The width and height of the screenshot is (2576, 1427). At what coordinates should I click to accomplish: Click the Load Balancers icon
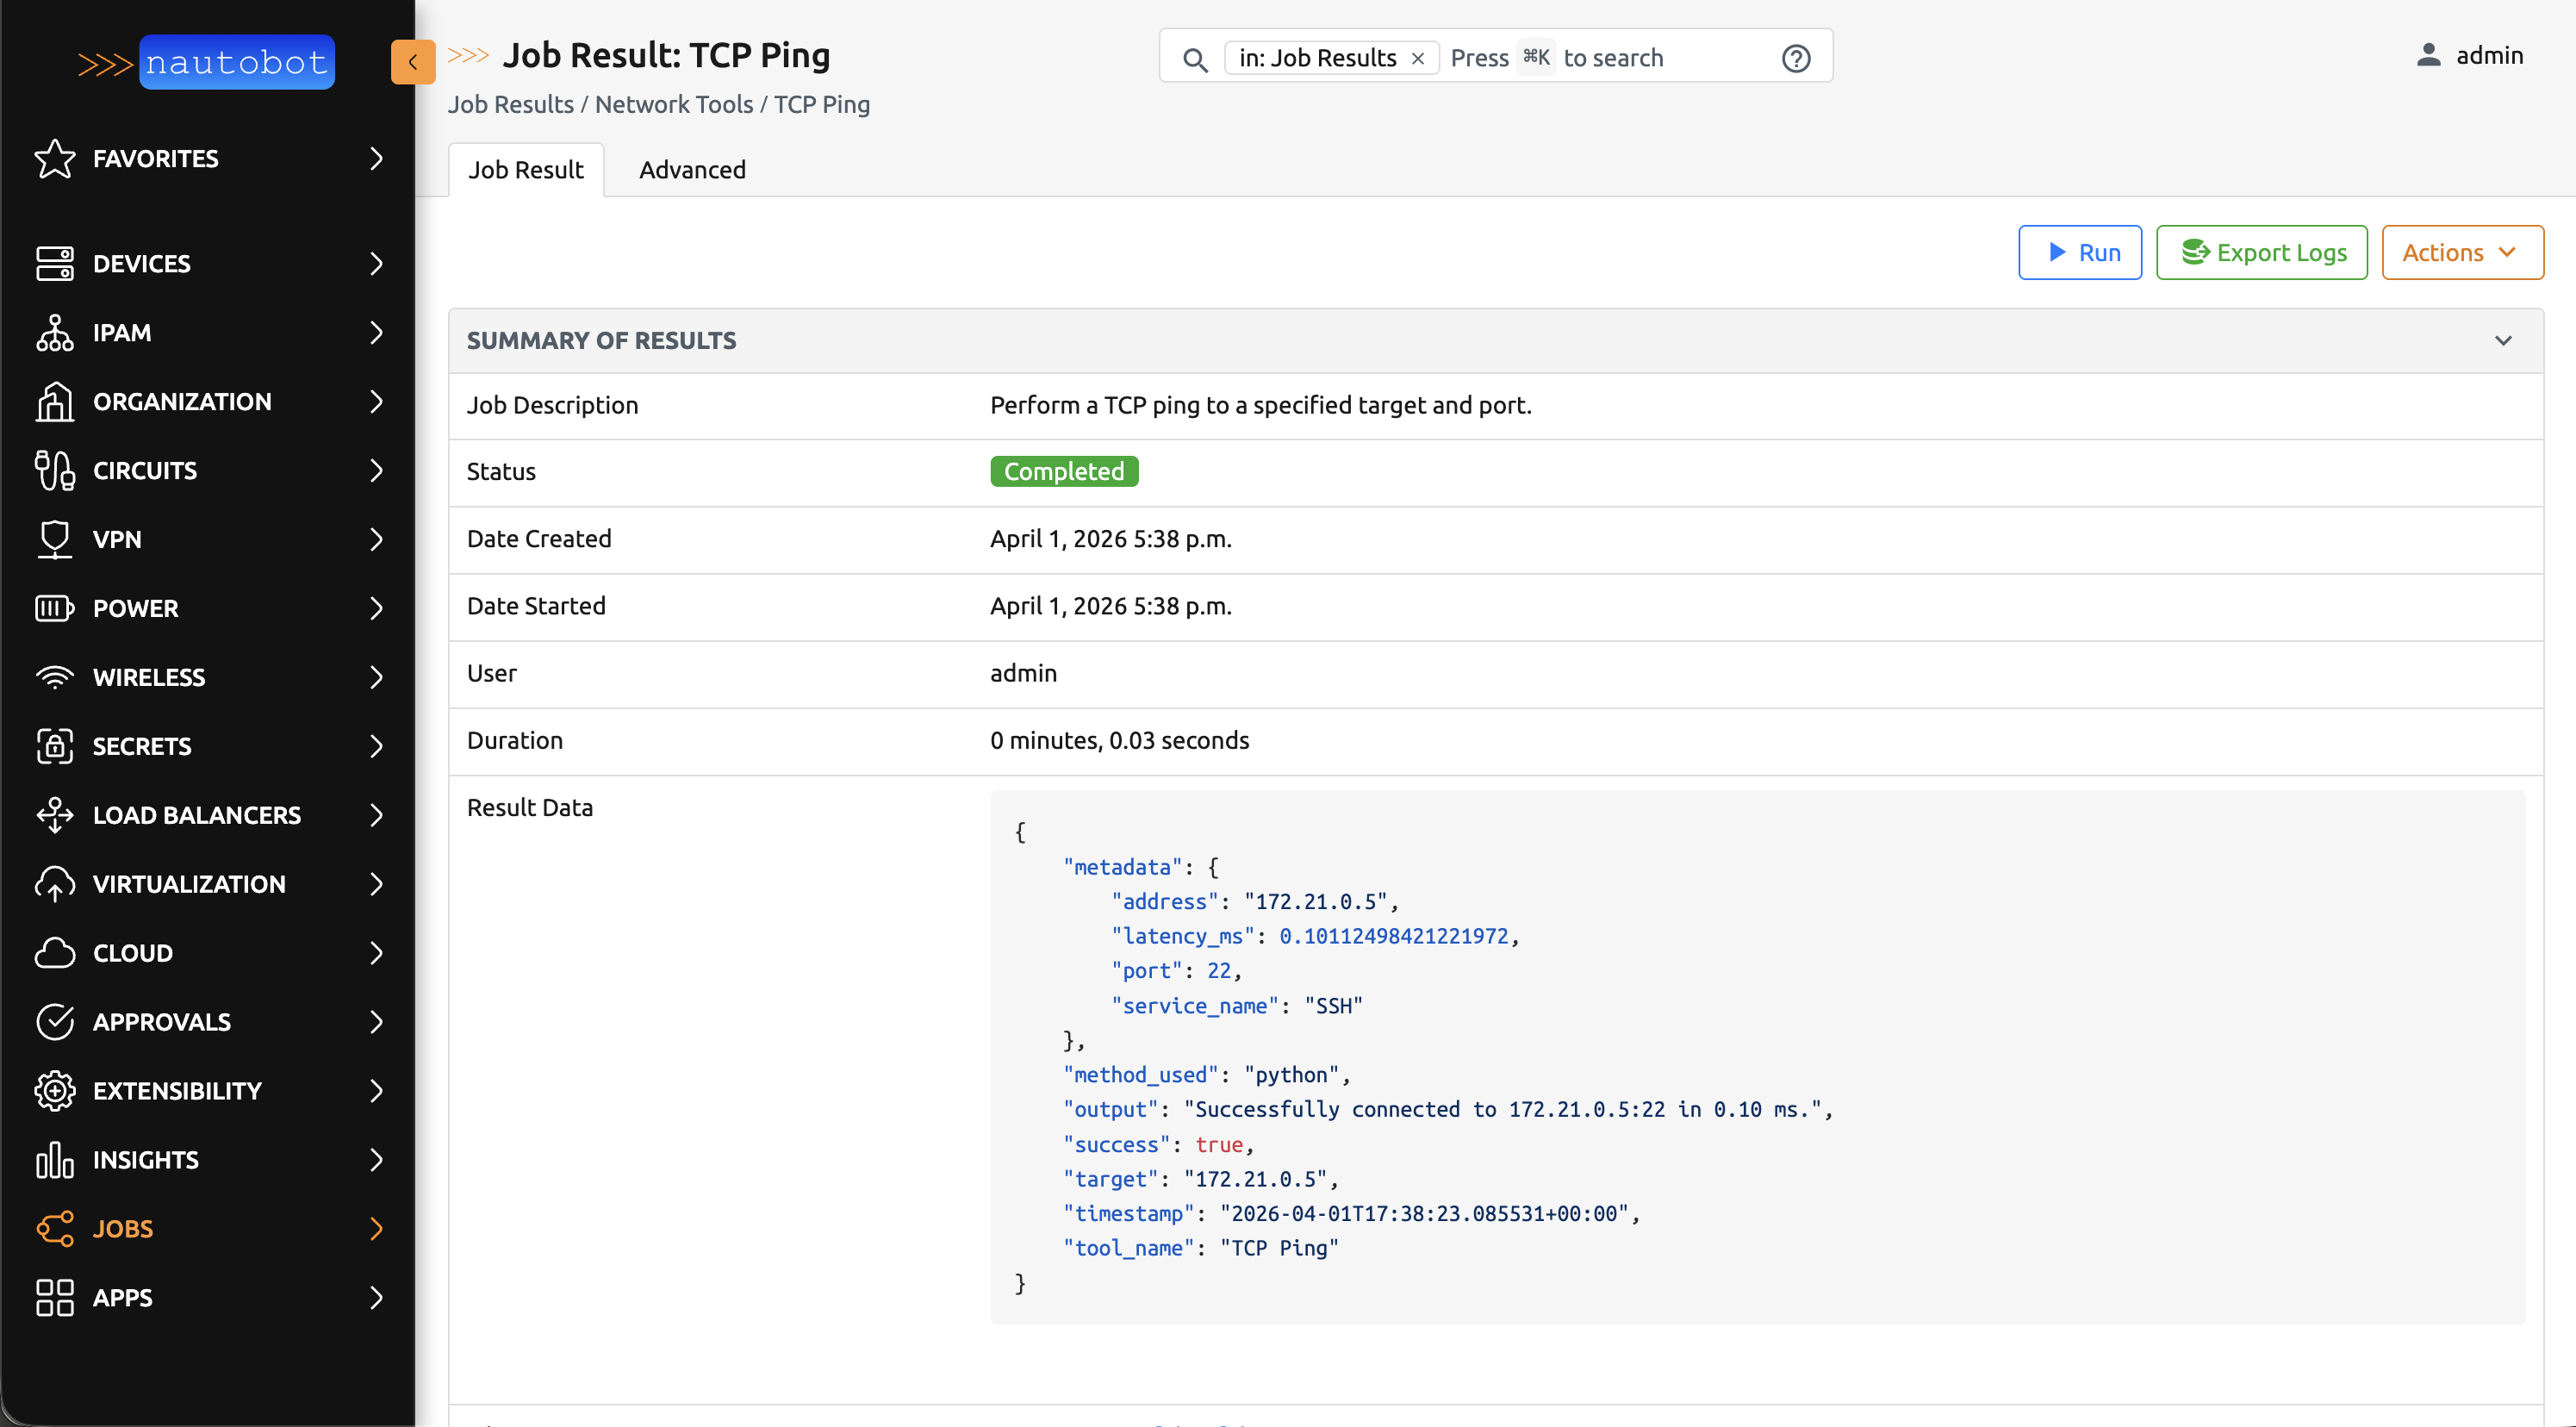[x=54, y=815]
